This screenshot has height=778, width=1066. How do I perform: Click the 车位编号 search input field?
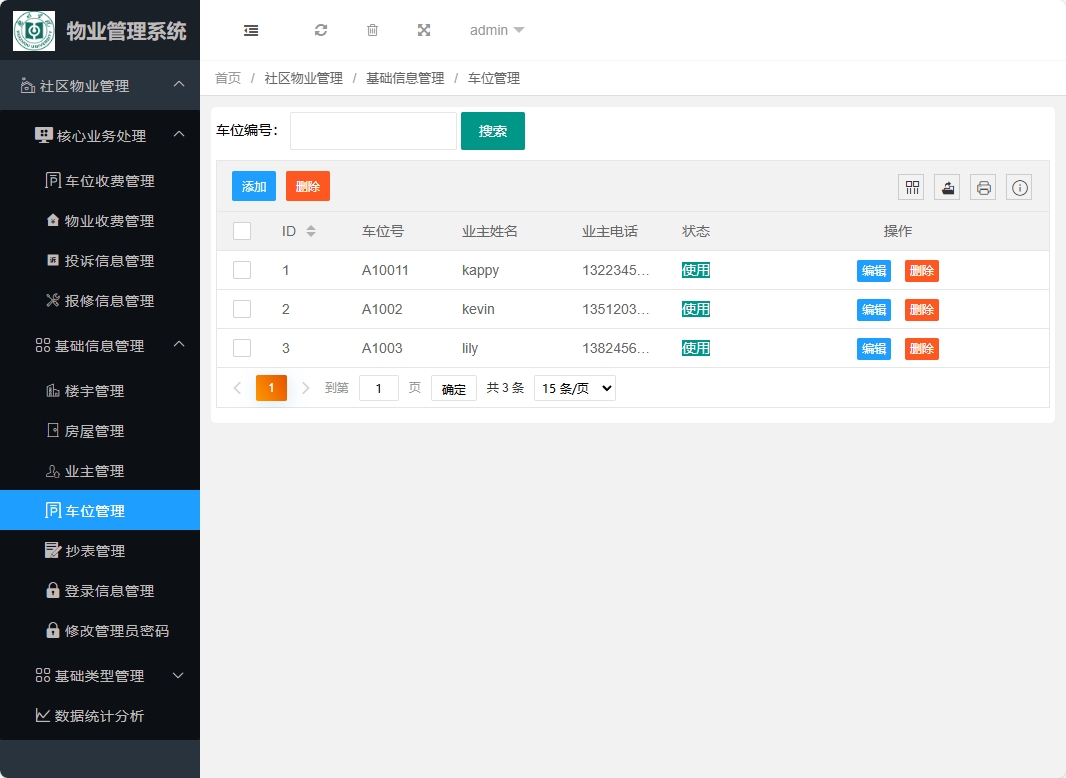point(372,130)
